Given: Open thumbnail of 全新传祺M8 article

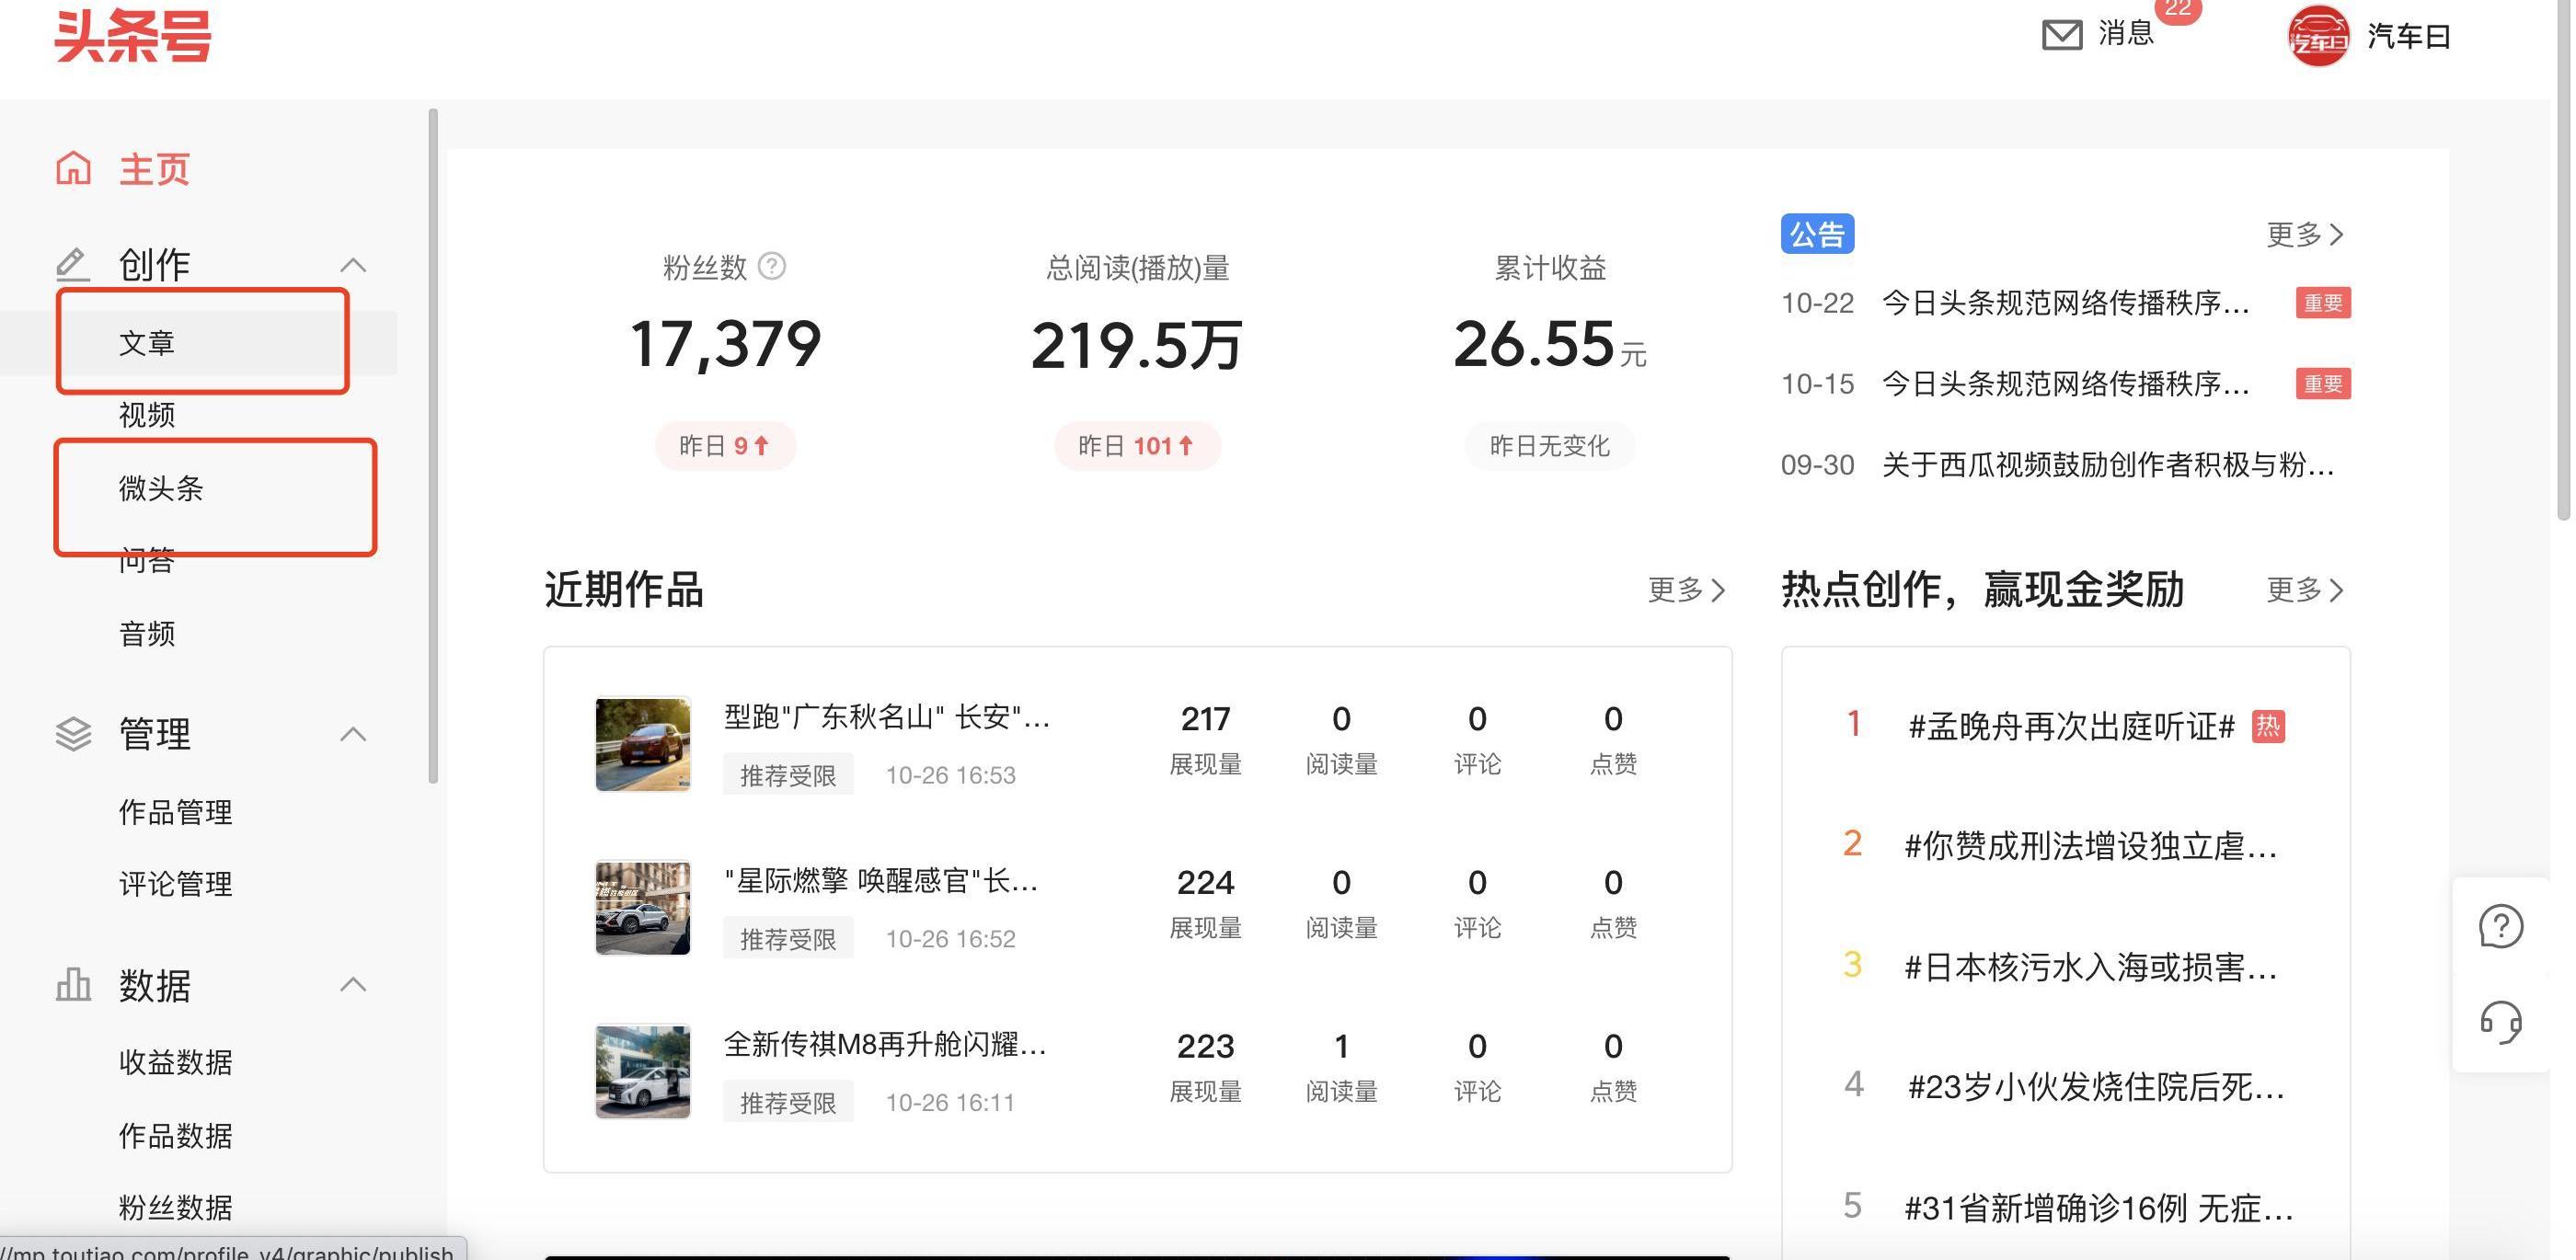Looking at the screenshot, I should pyautogui.click(x=643, y=1071).
